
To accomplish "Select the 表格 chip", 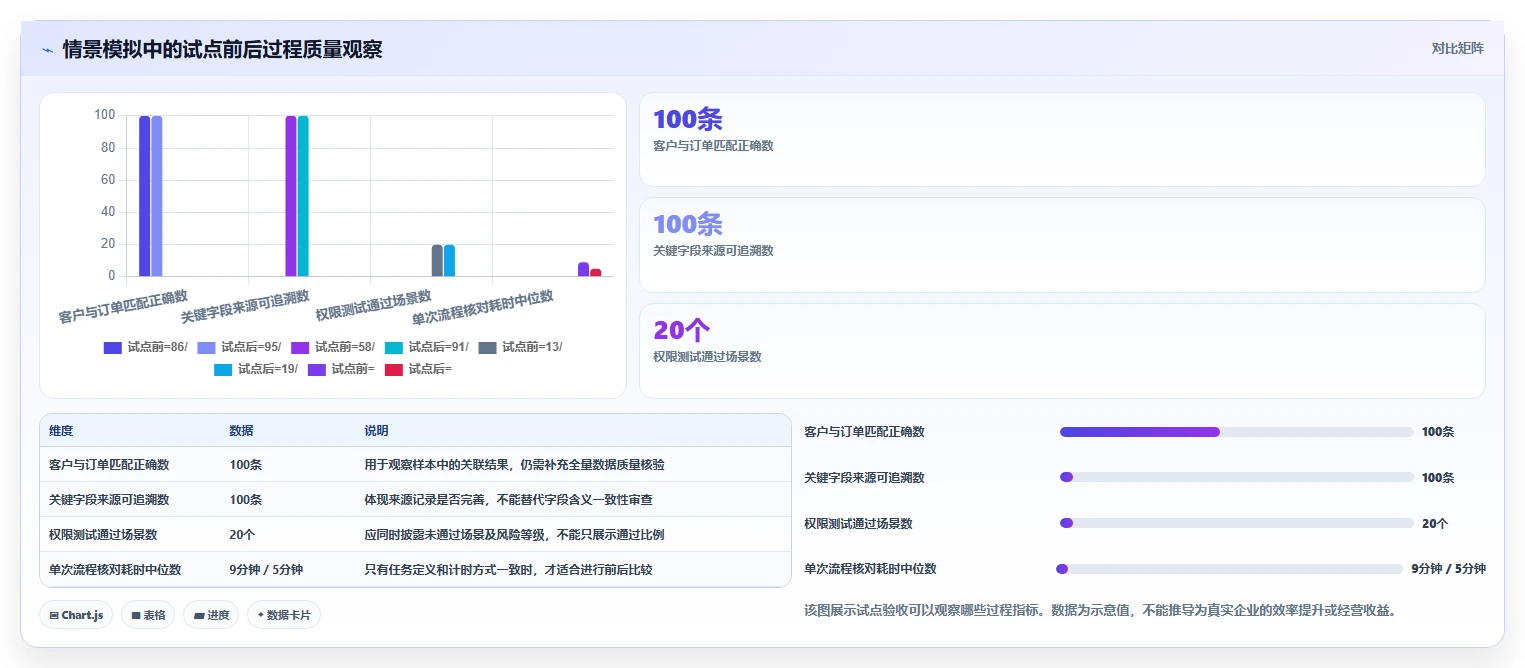I will point(148,615).
